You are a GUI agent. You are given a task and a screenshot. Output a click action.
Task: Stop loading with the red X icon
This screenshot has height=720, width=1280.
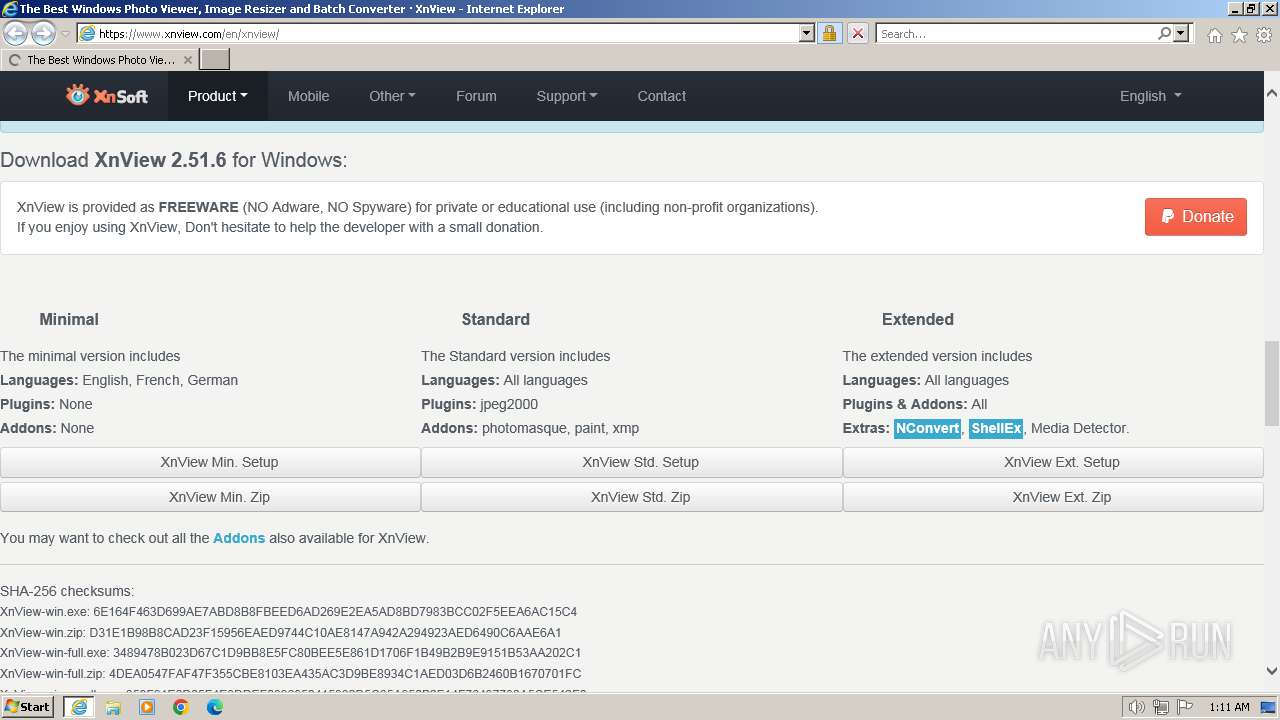coord(858,33)
